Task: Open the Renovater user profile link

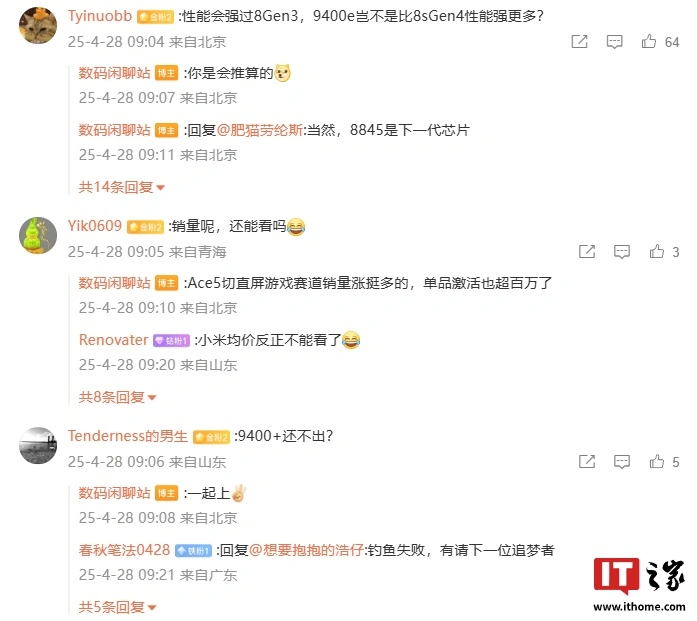Action: click(113, 340)
